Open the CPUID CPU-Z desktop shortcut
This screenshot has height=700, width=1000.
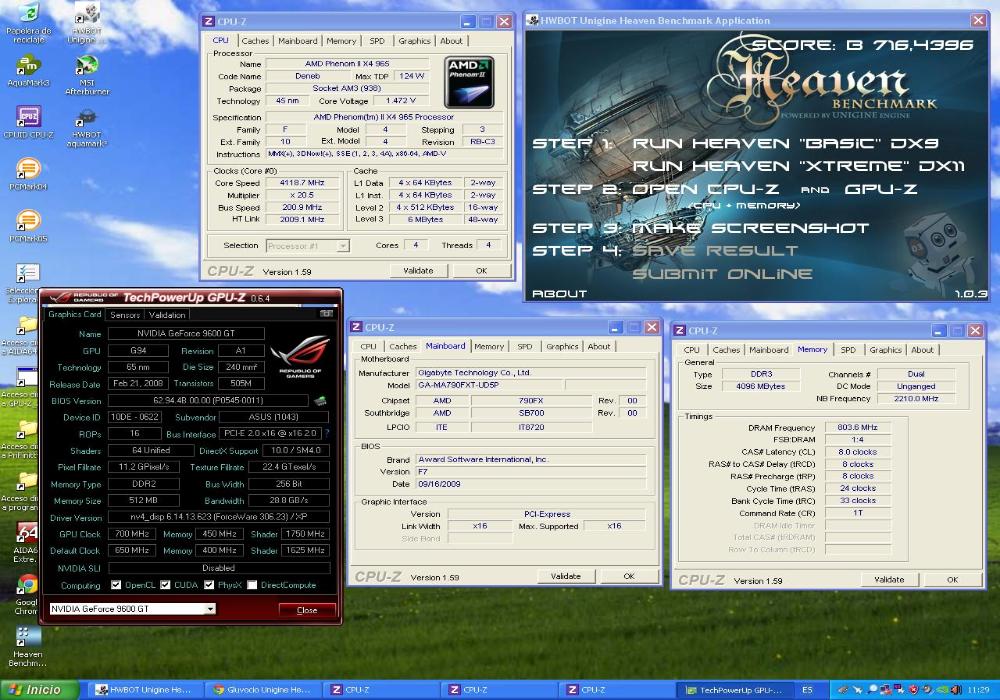click(x=28, y=122)
